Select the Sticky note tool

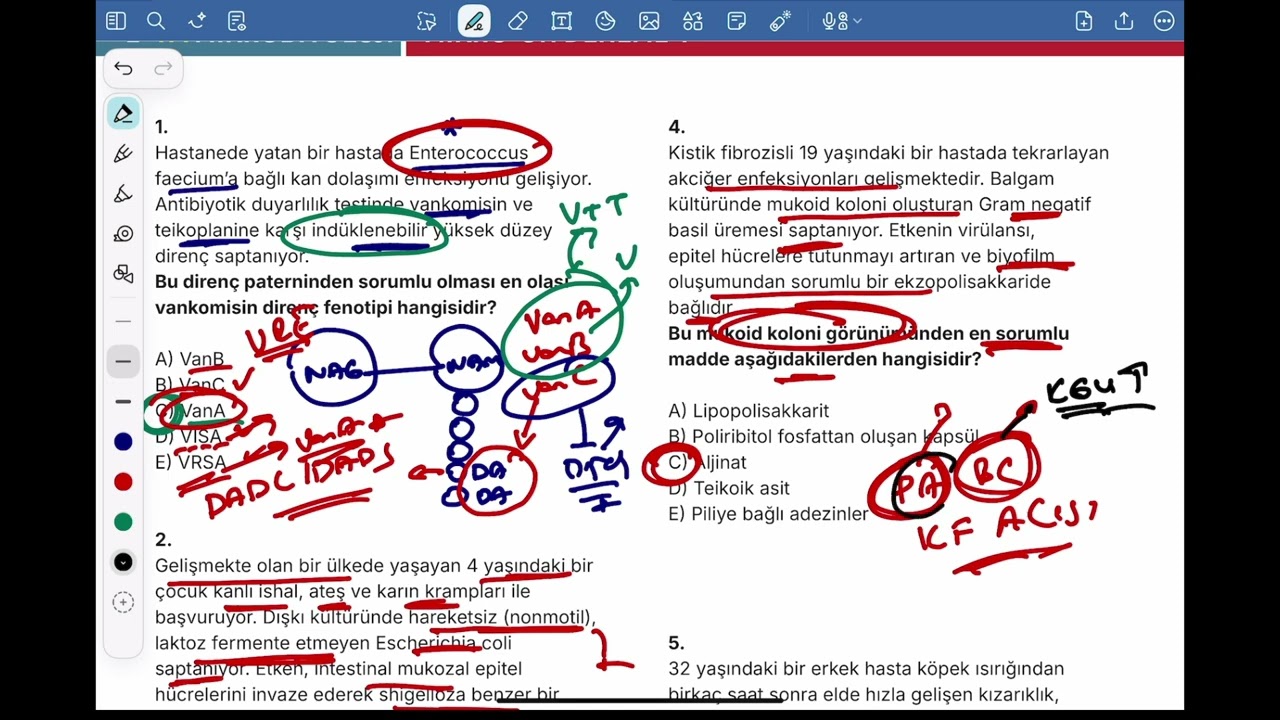pyautogui.click(x=737, y=20)
